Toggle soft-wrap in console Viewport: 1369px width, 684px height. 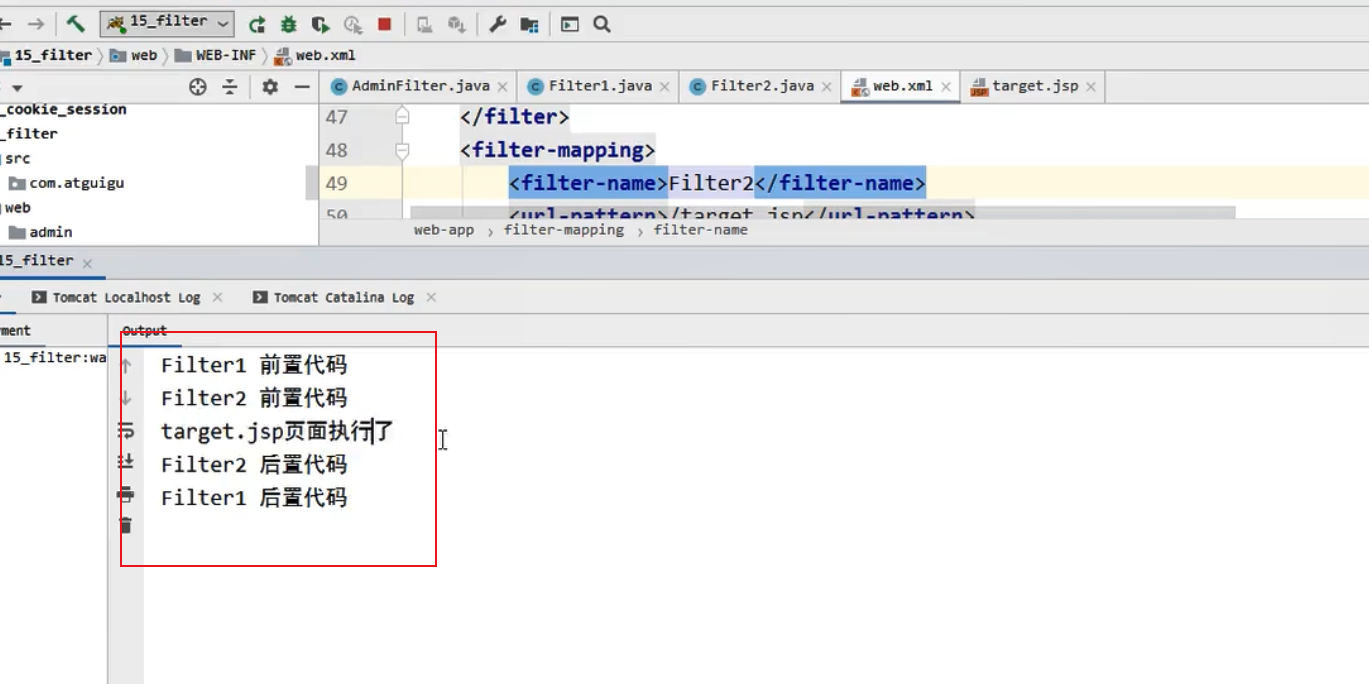click(x=126, y=430)
